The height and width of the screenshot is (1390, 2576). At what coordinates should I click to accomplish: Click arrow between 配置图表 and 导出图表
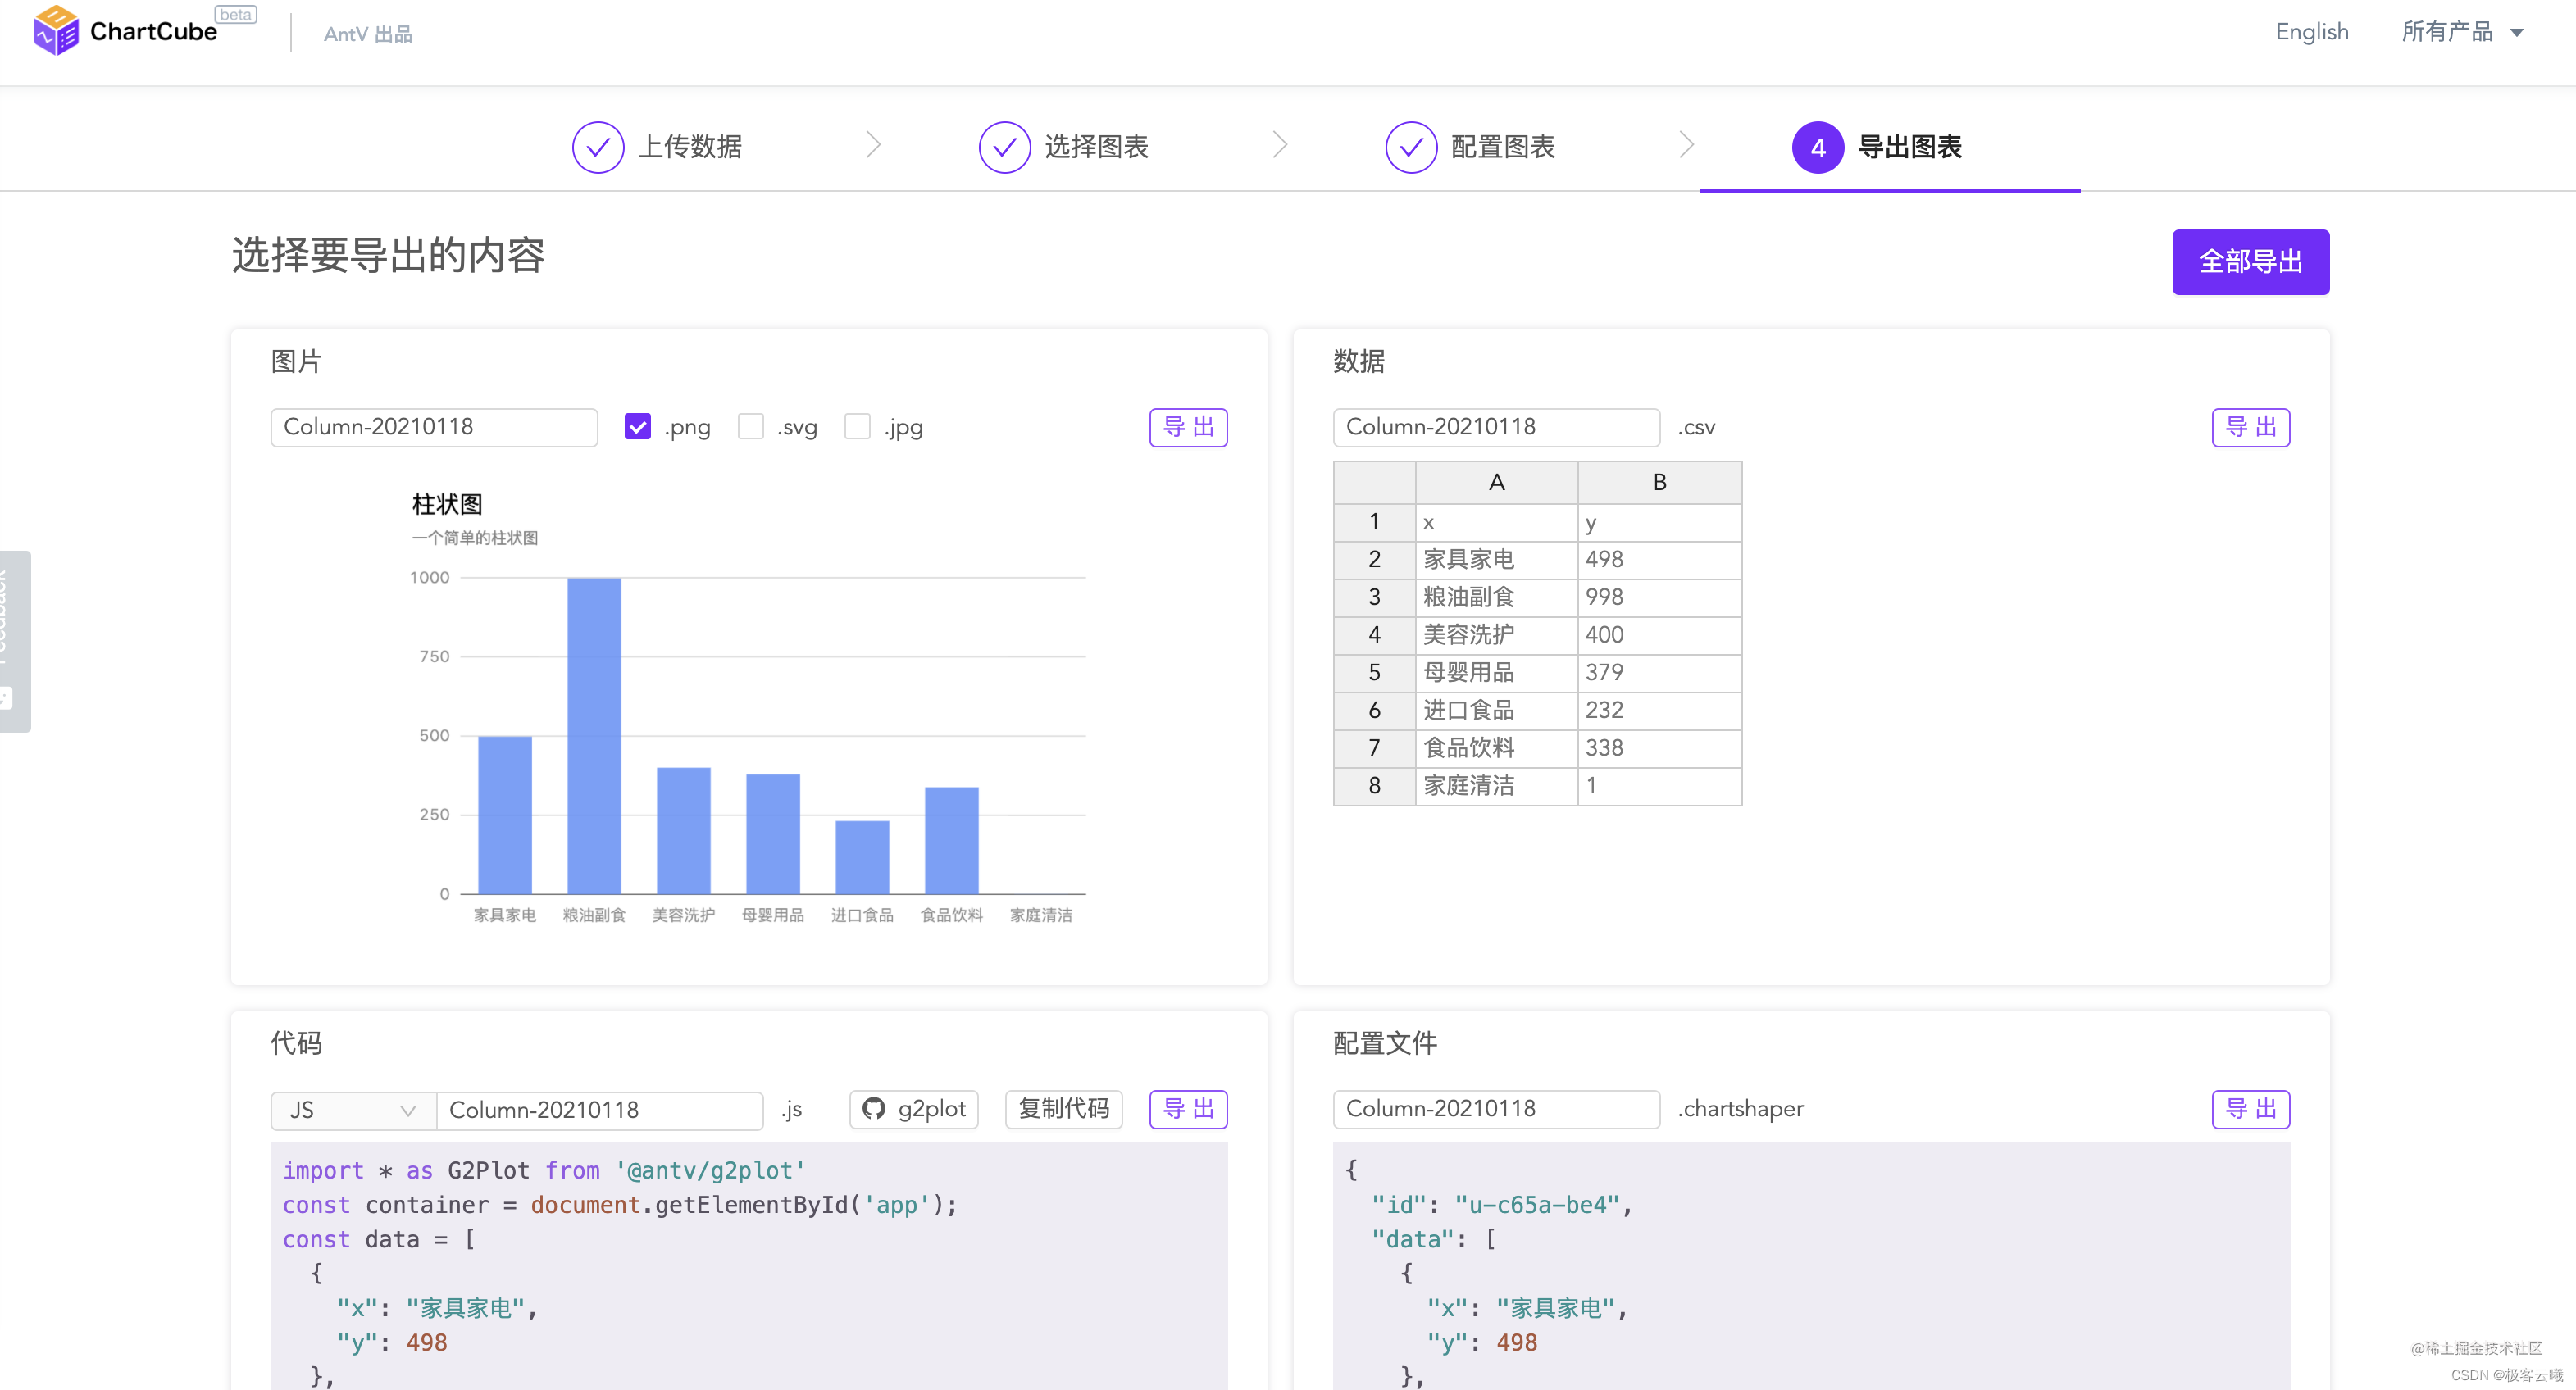click(x=1686, y=145)
